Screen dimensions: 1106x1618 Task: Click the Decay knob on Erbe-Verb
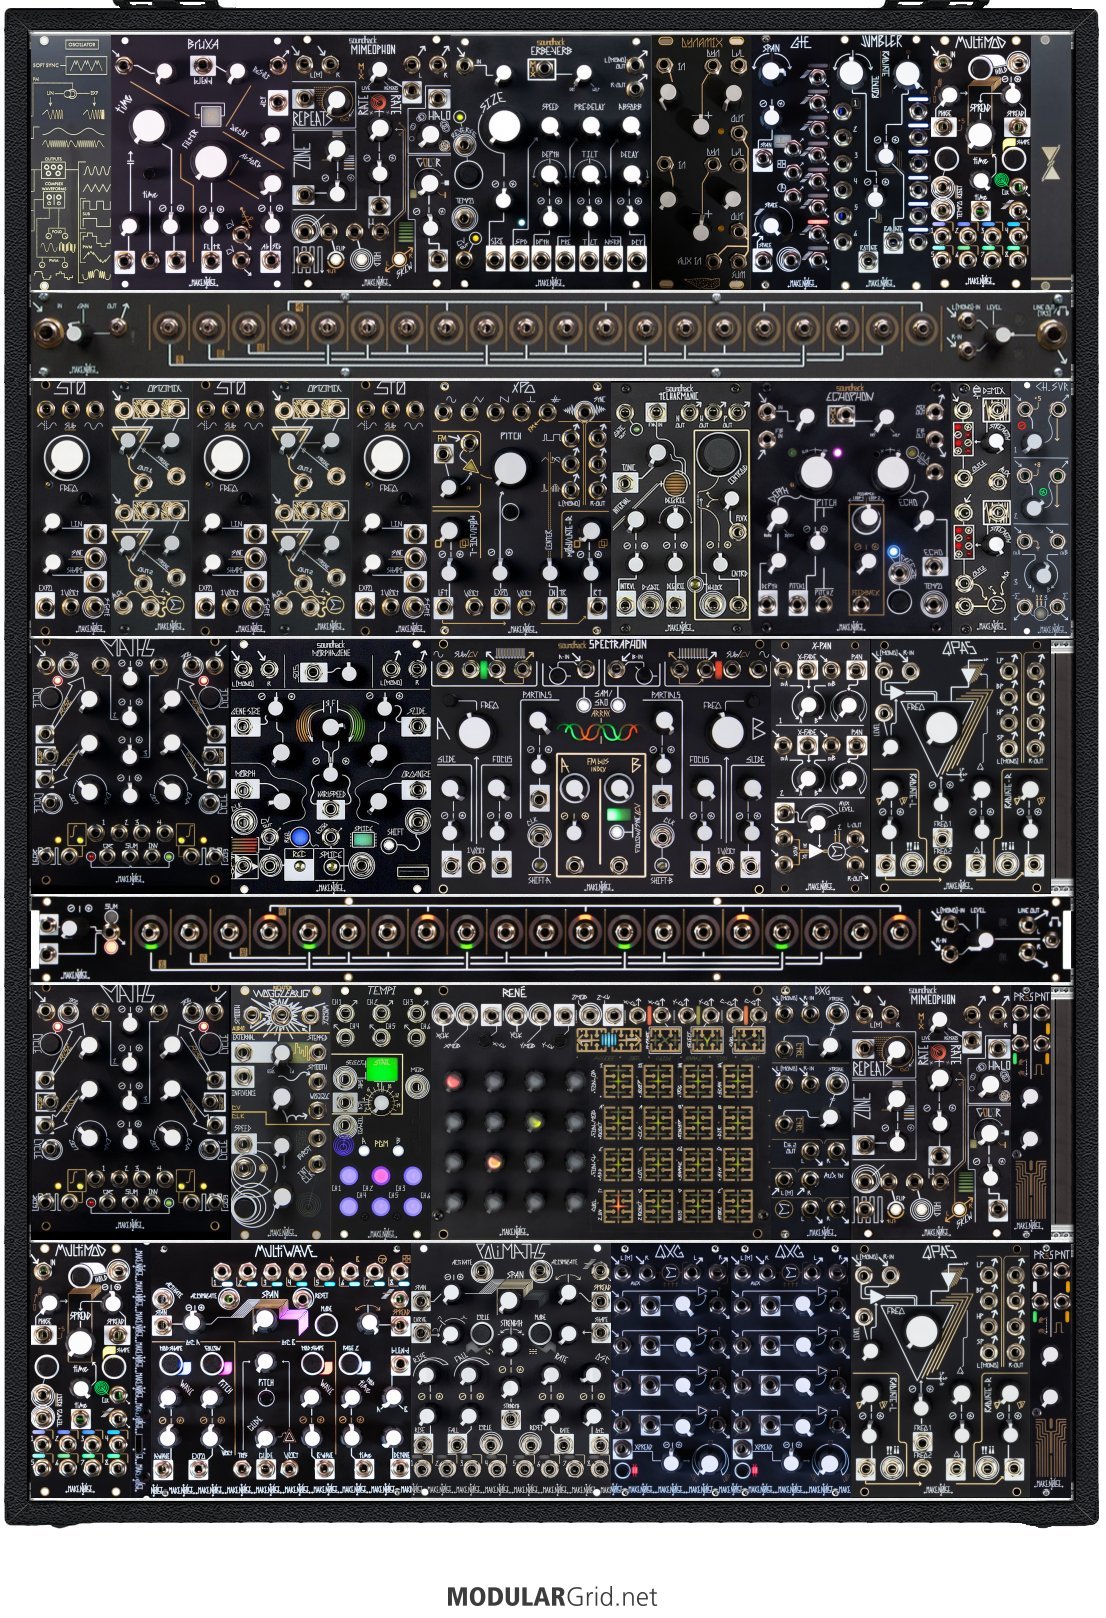pyautogui.click(x=631, y=173)
